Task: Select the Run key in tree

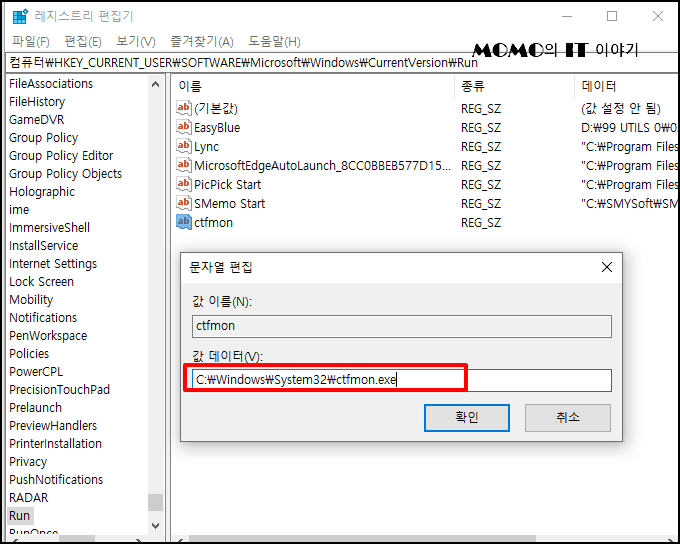Action: (20, 516)
